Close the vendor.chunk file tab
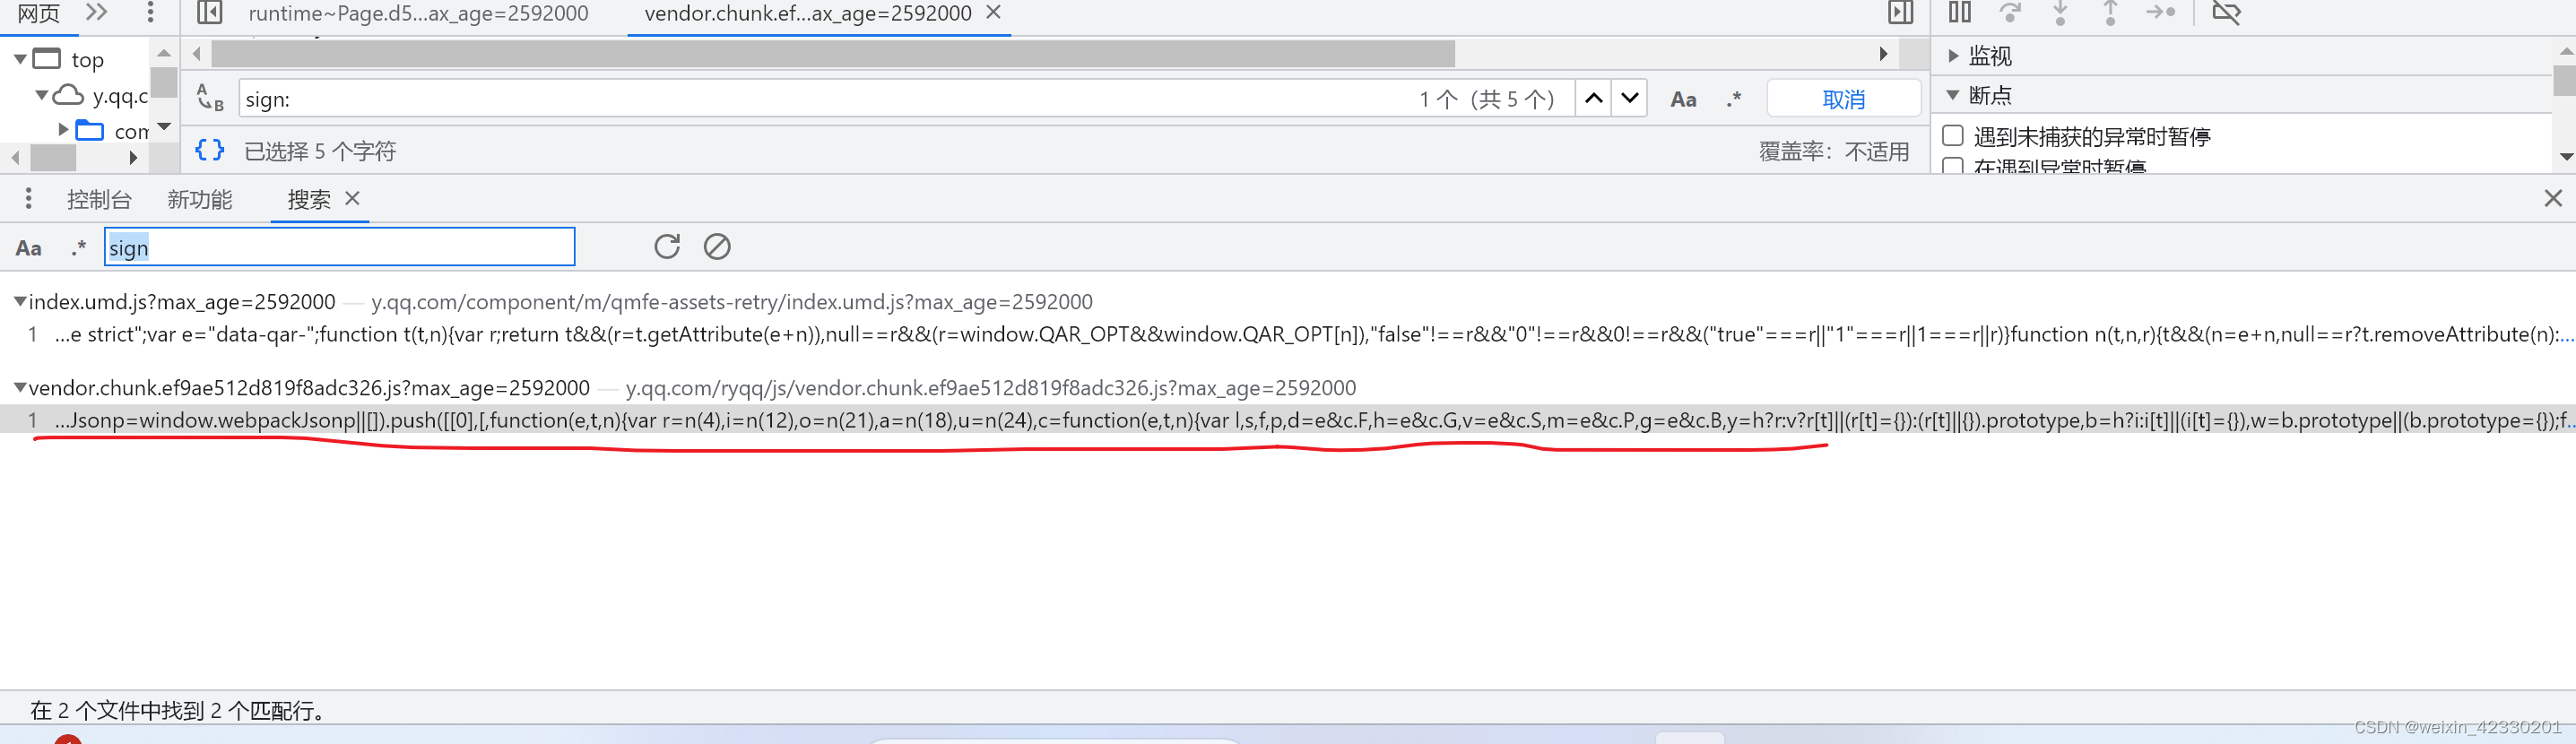Screen dimensions: 2576x744 coord(993,12)
